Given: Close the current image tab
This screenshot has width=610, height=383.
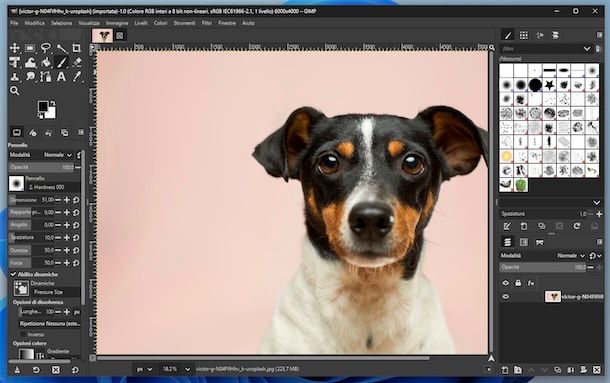Looking at the screenshot, I should point(120,36).
